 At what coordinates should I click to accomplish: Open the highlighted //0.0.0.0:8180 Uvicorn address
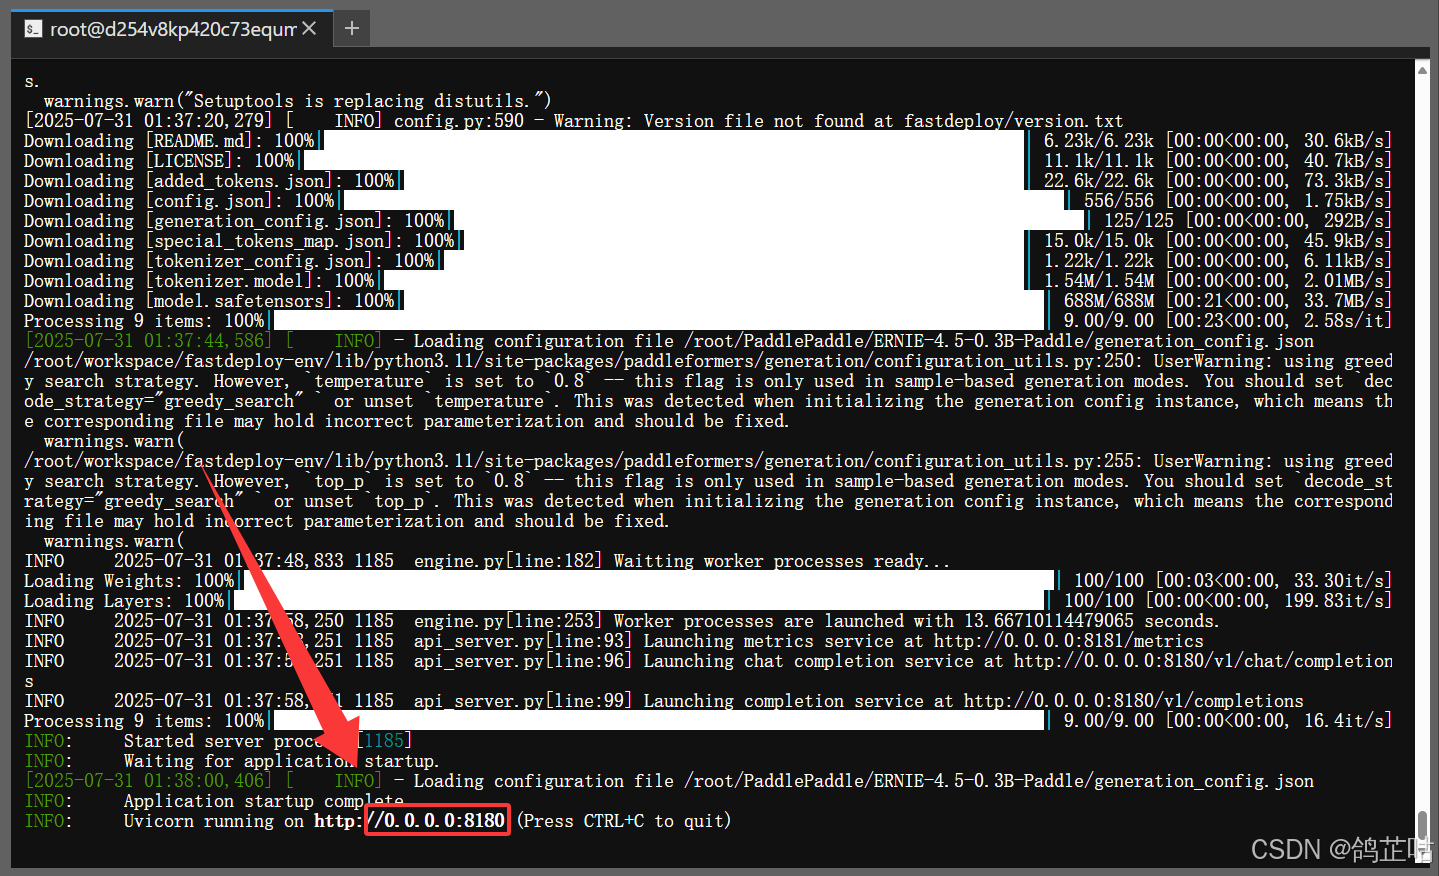tap(438, 821)
